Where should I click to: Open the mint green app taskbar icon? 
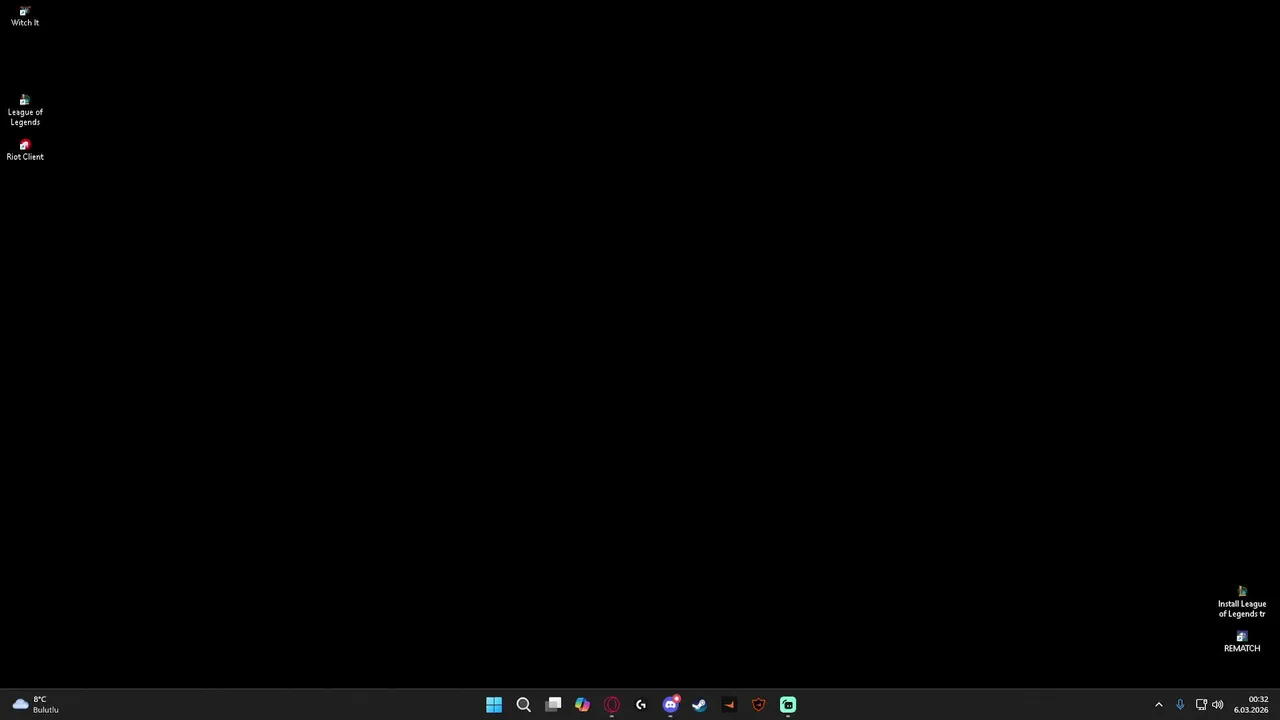788,705
